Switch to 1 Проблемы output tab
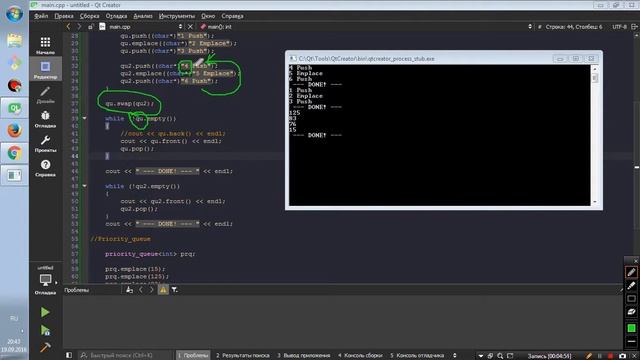Viewport: 640px width, 360px height. tap(193, 356)
